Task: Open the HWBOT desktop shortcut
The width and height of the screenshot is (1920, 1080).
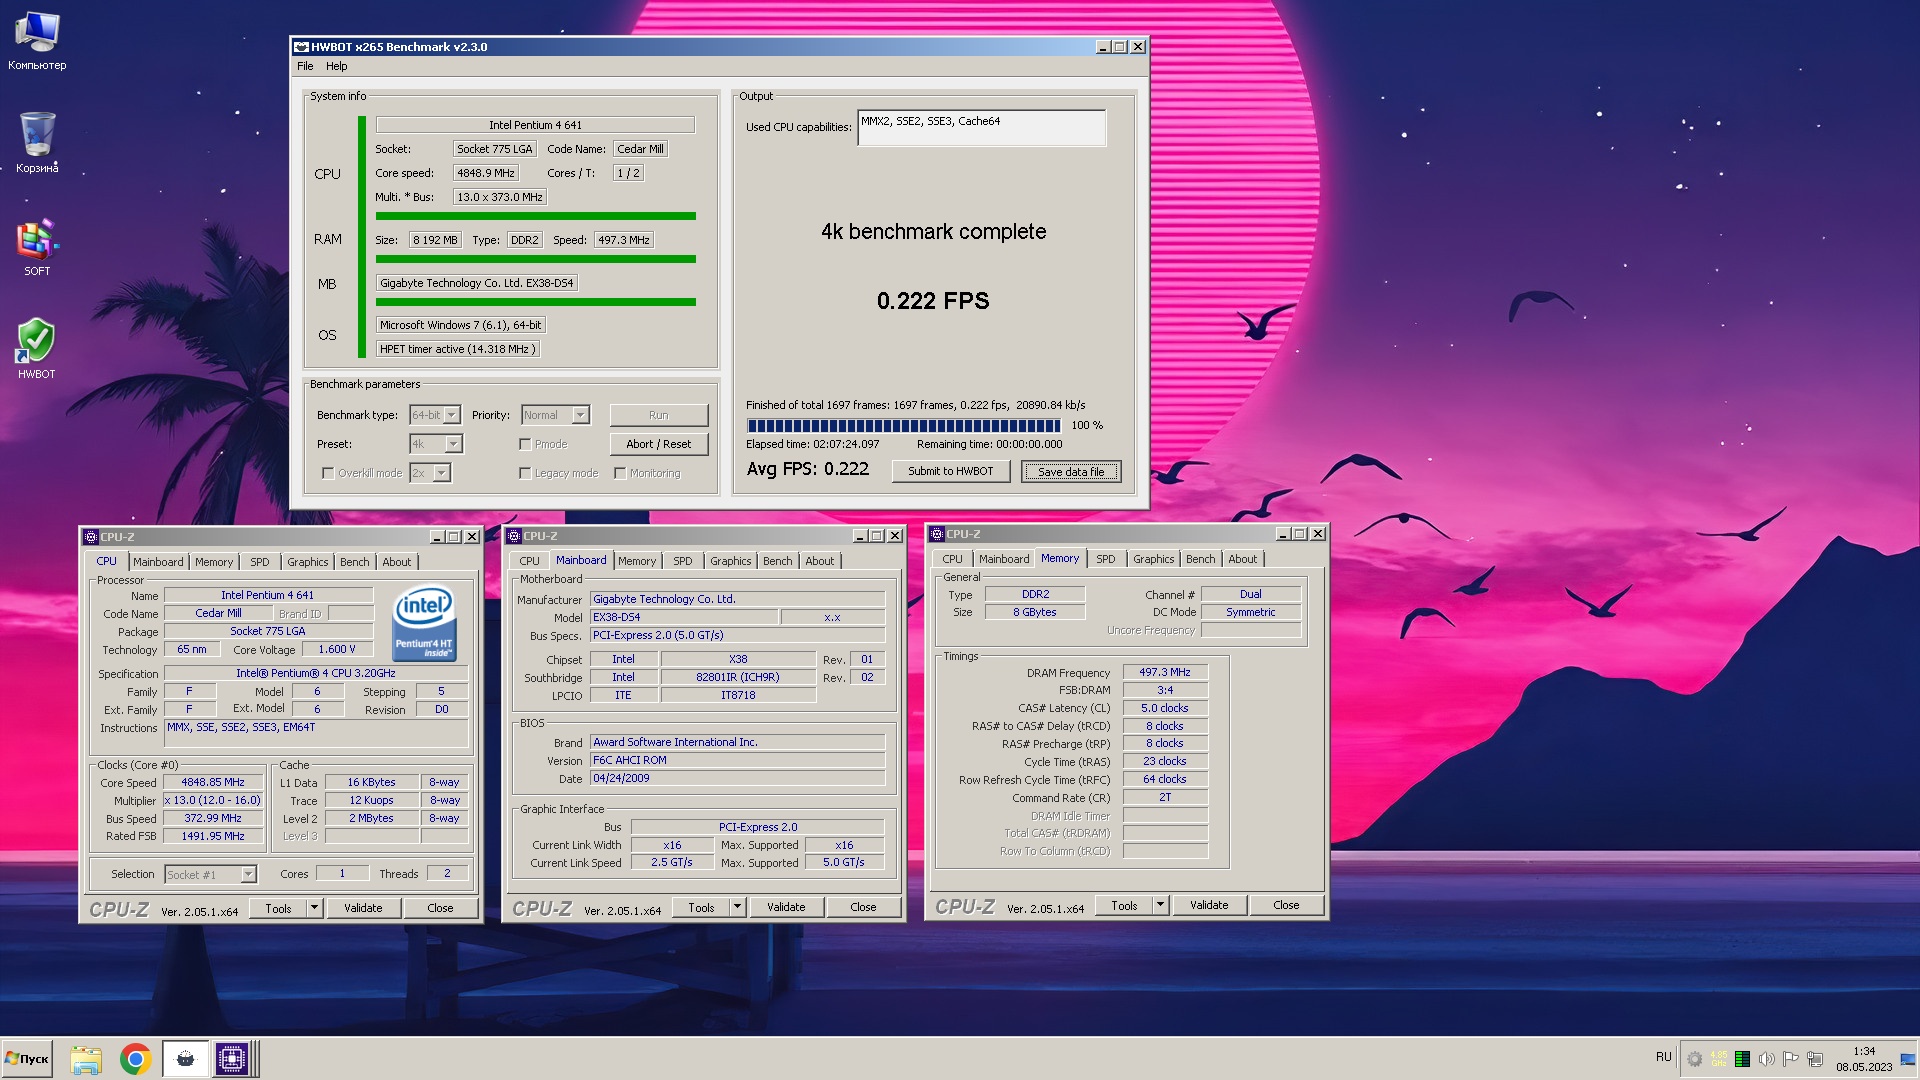Action: pyautogui.click(x=37, y=349)
